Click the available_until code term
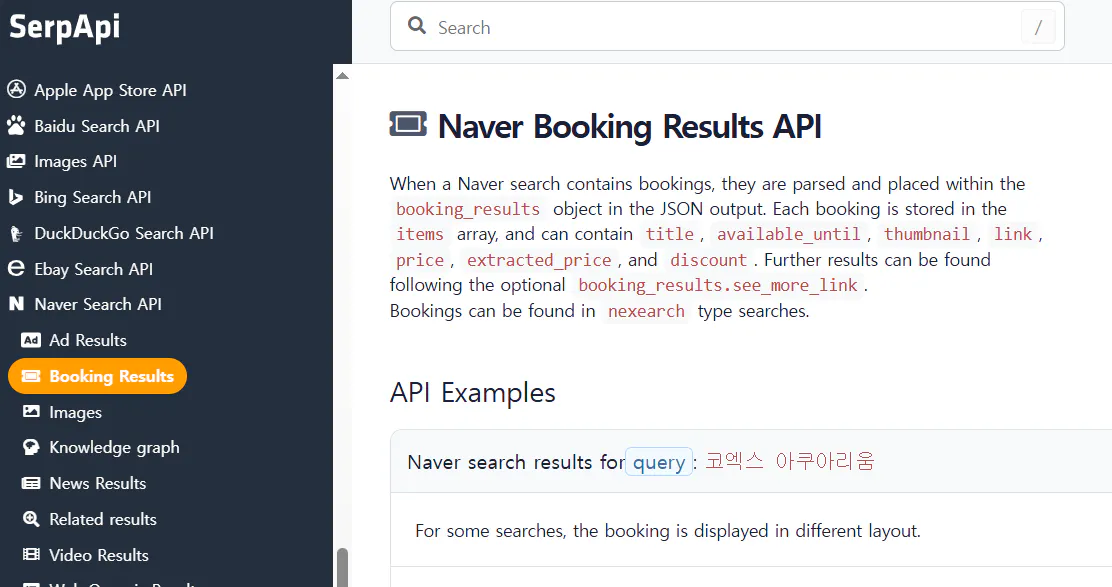This screenshot has height=587, width=1112. point(788,235)
